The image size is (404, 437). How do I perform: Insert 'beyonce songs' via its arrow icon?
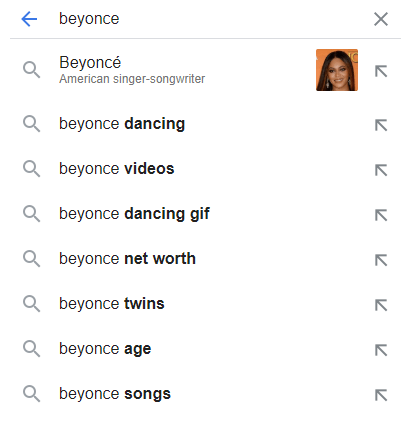click(381, 395)
